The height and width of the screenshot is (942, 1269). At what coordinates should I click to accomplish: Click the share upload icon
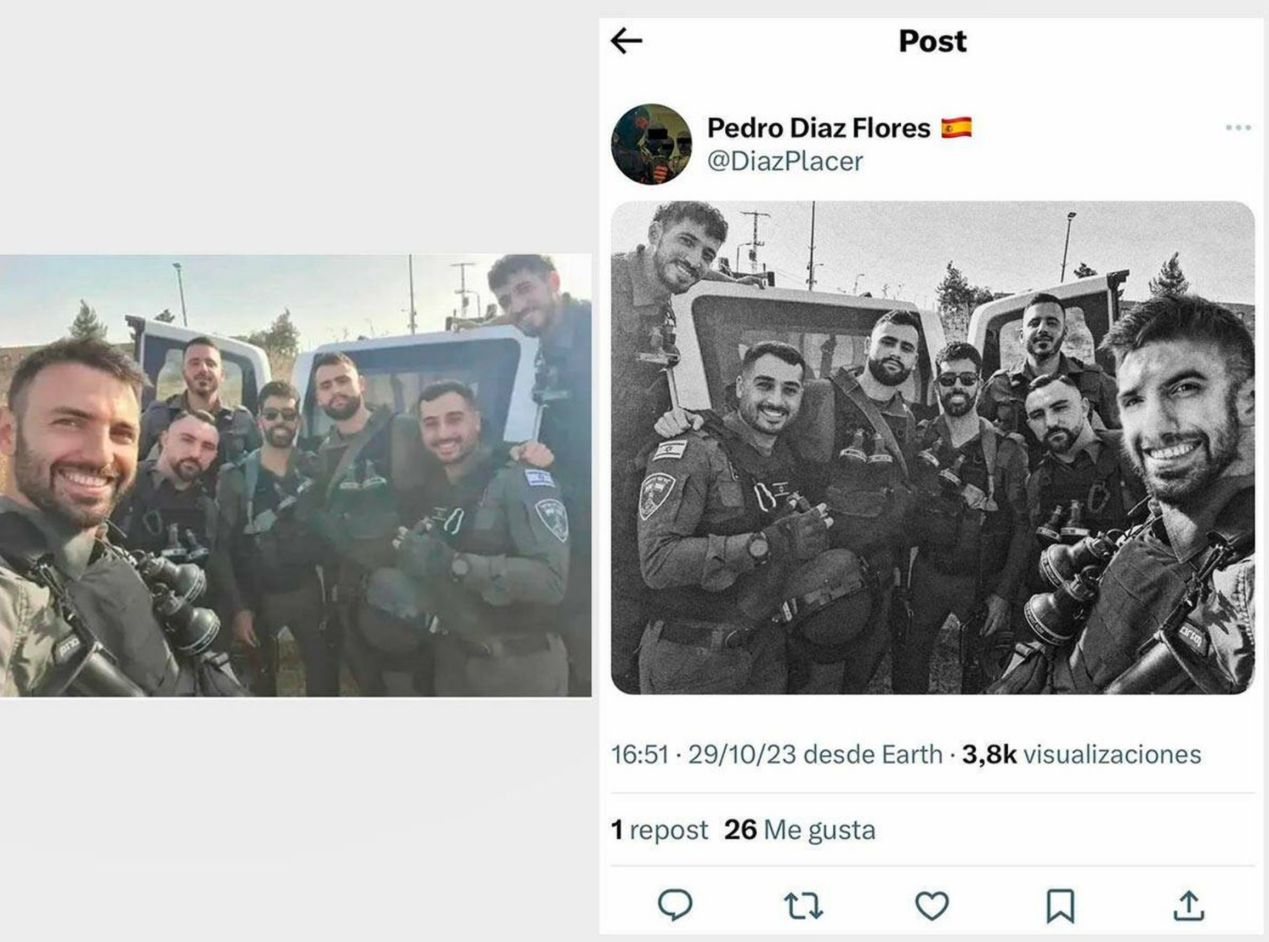1188,905
